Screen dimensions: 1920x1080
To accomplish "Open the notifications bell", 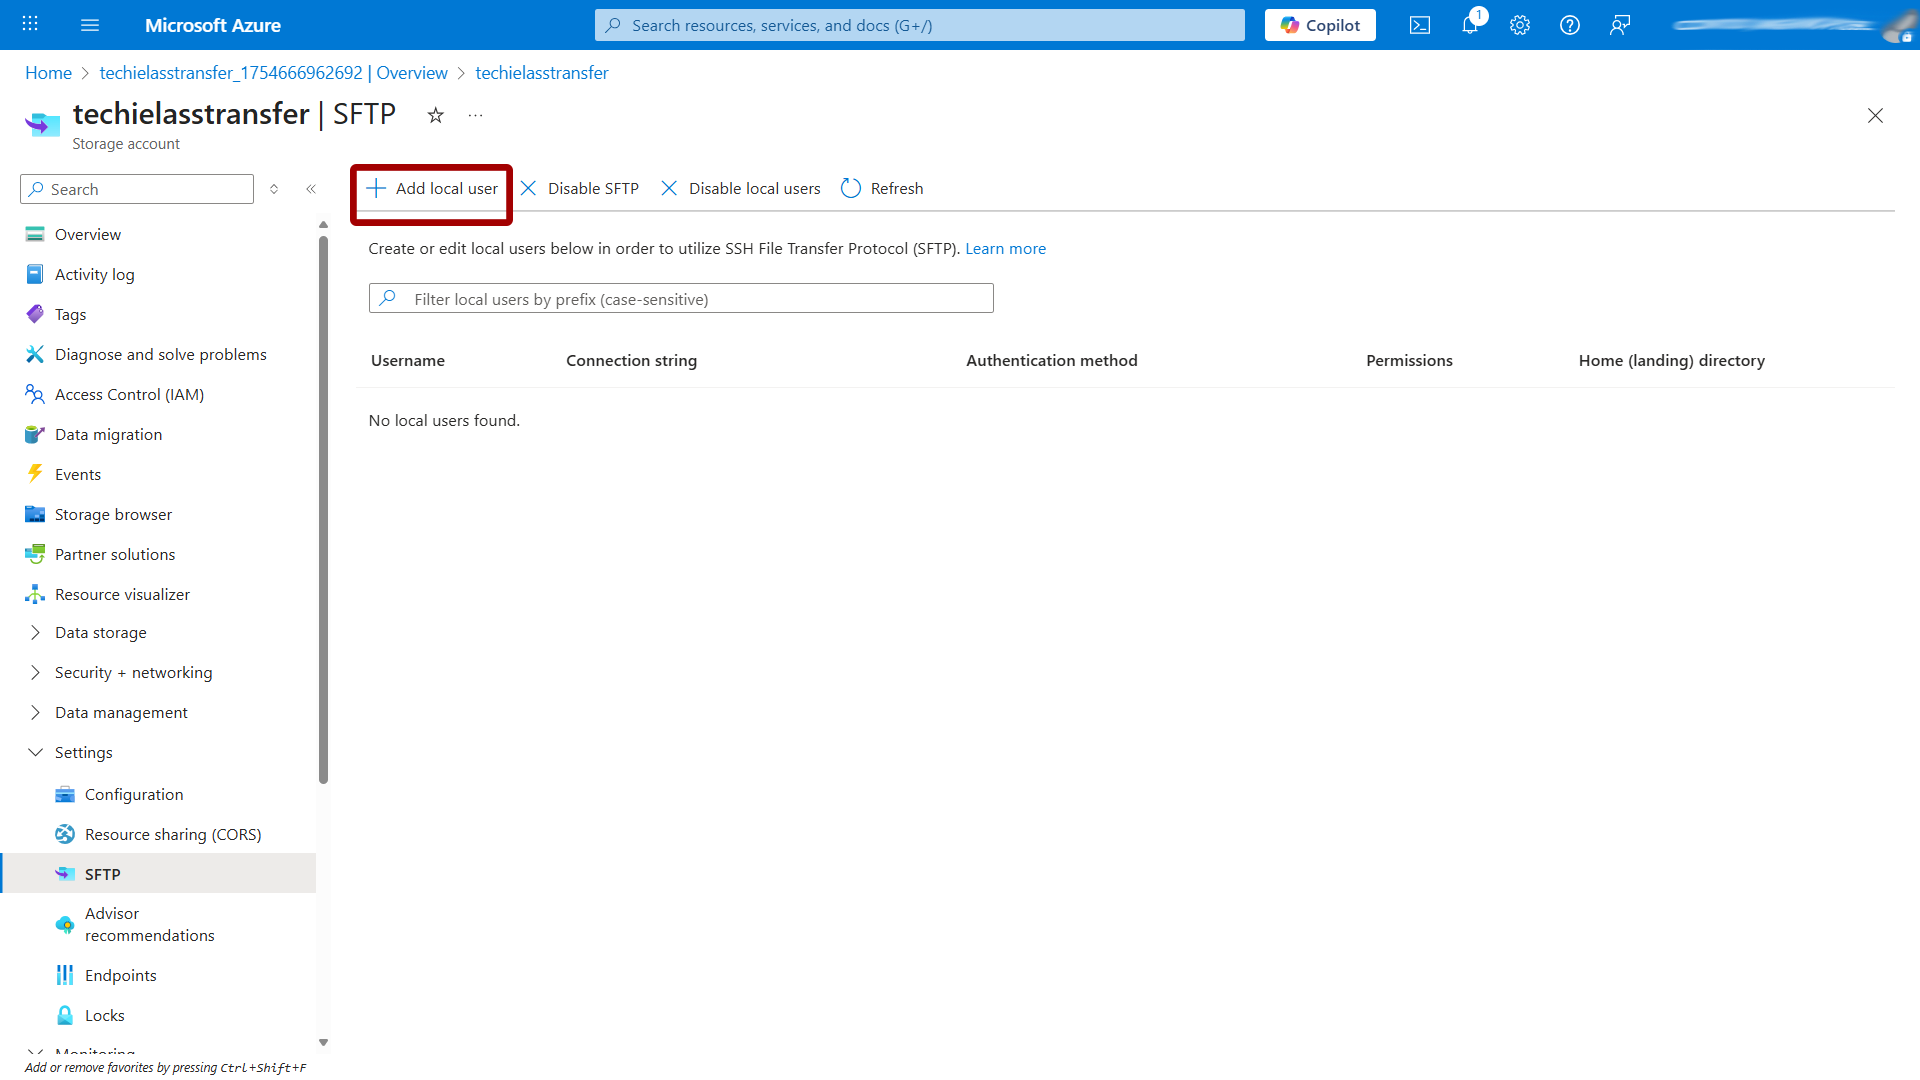I will [1469, 25].
